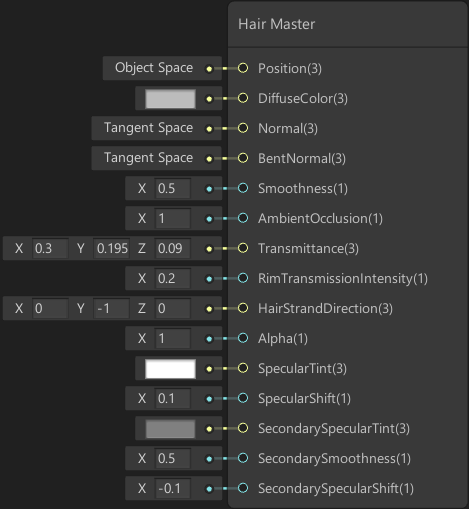The image size is (469, 509).
Task: Open the DiffuseColor gray color swatch
Action: pyautogui.click(x=170, y=99)
